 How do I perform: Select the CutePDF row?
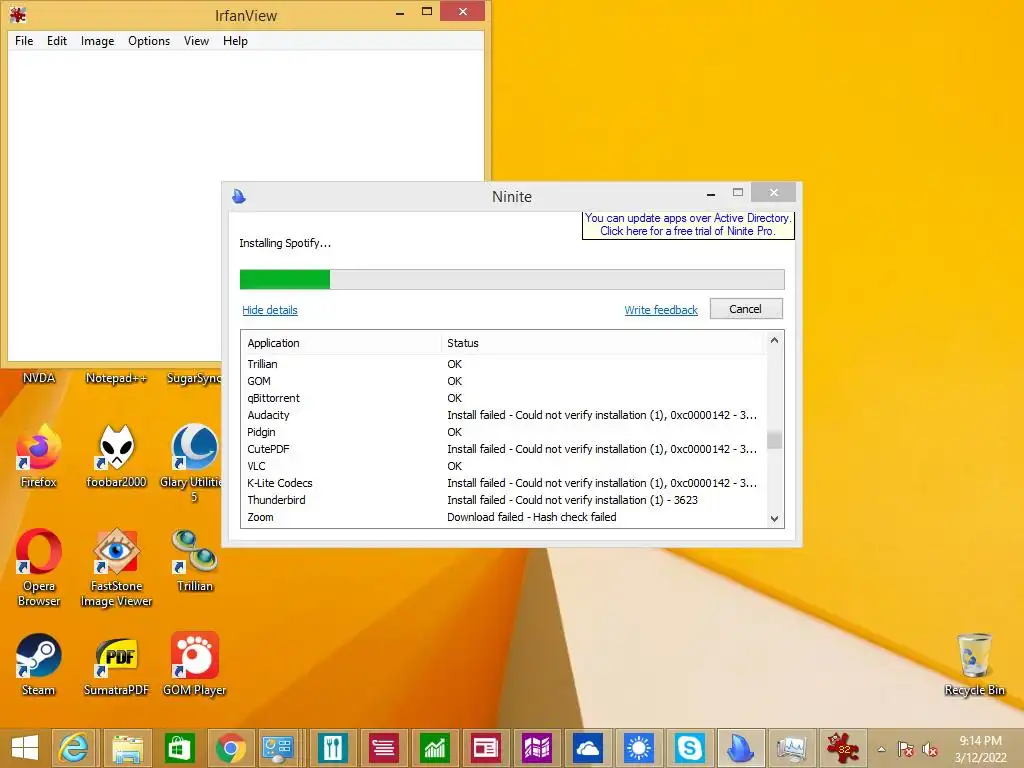pyautogui.click(x=503, y=449)
